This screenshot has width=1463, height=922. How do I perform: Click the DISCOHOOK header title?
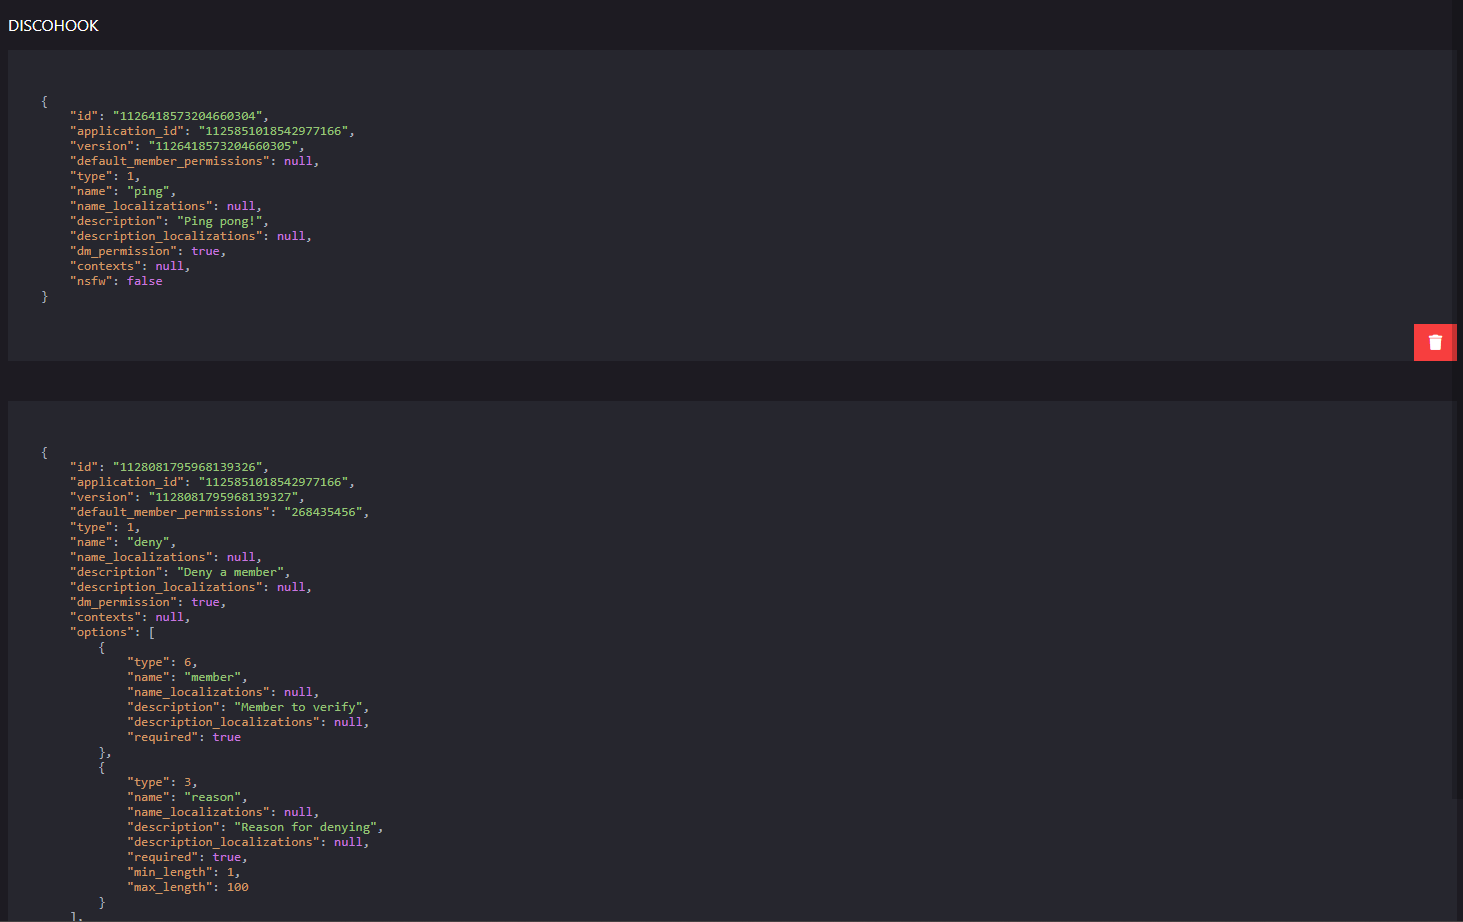click(x=53, y=25)
